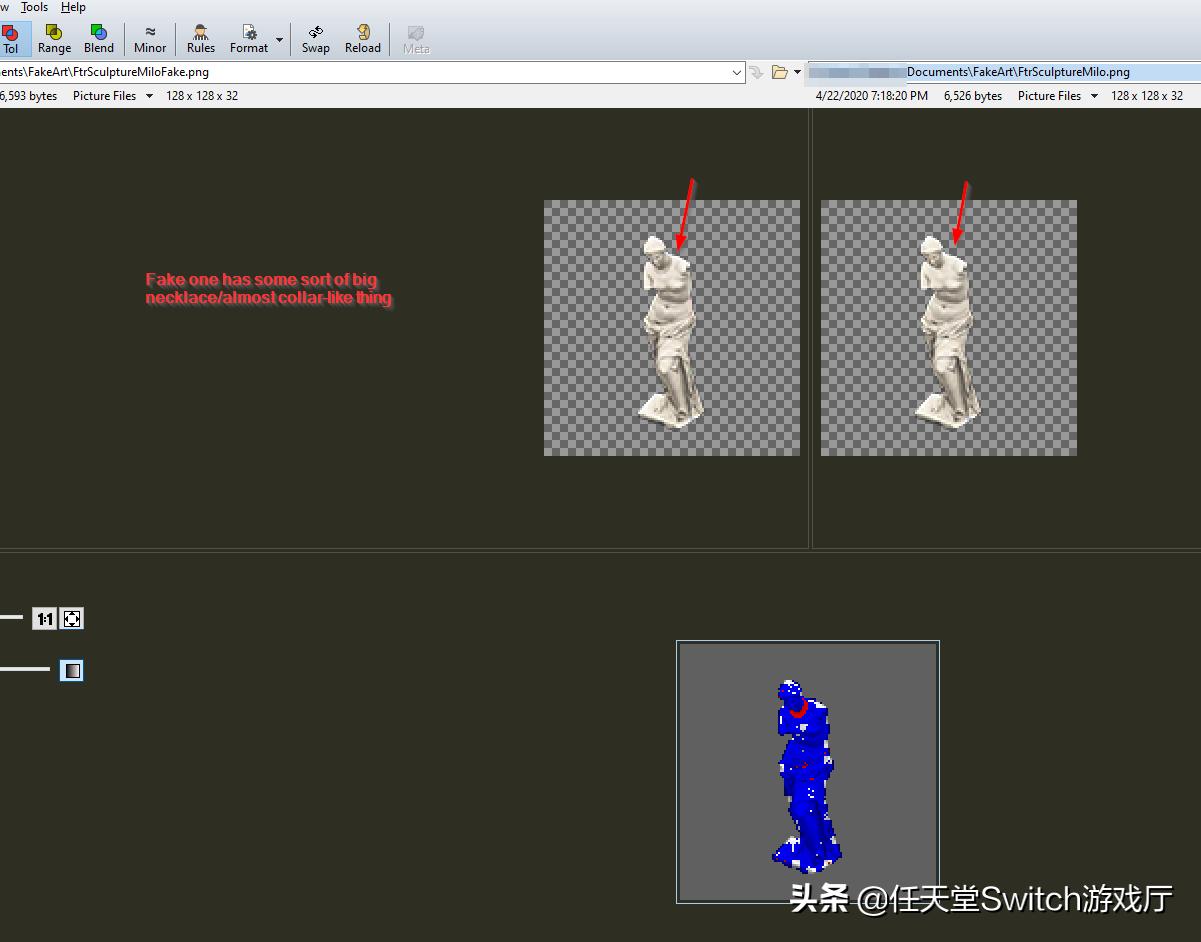Switch to Range comparison mode
The height and width of the screenshot is (942, 1201).
pyautogui.click(x=54, y=39)
